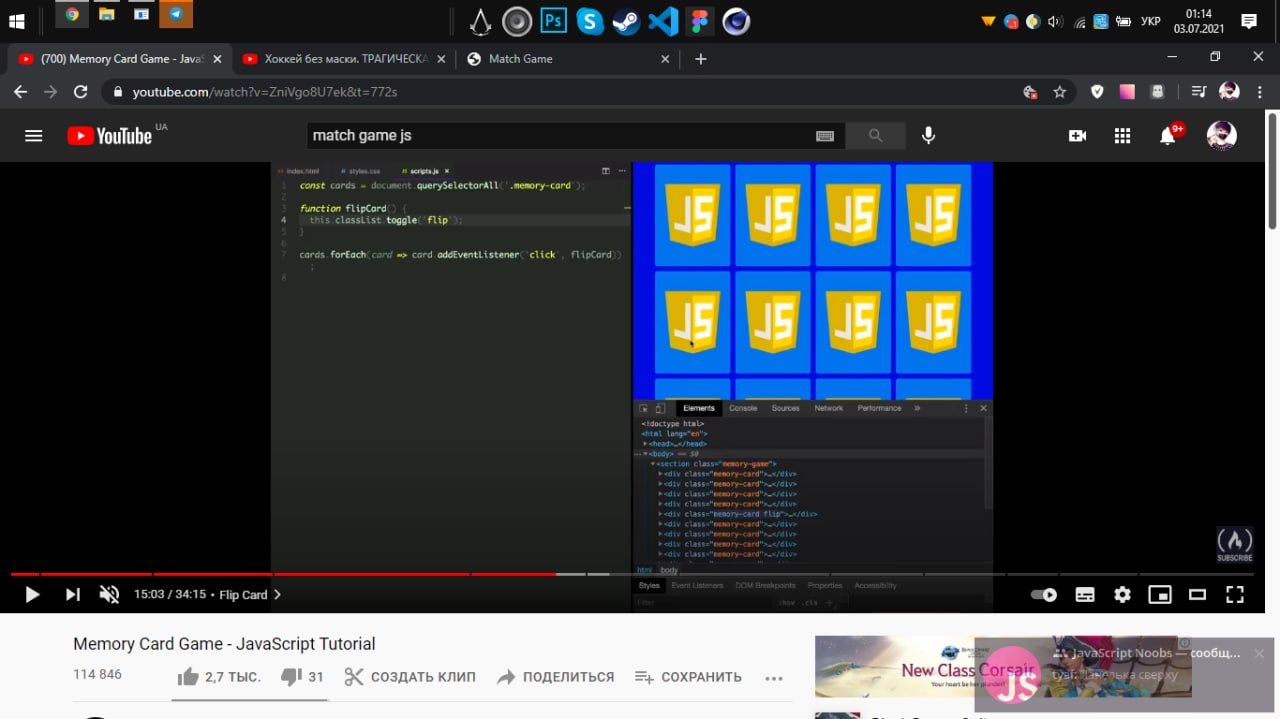Reload the YouTube page
1280x719 pixels.
81,91
